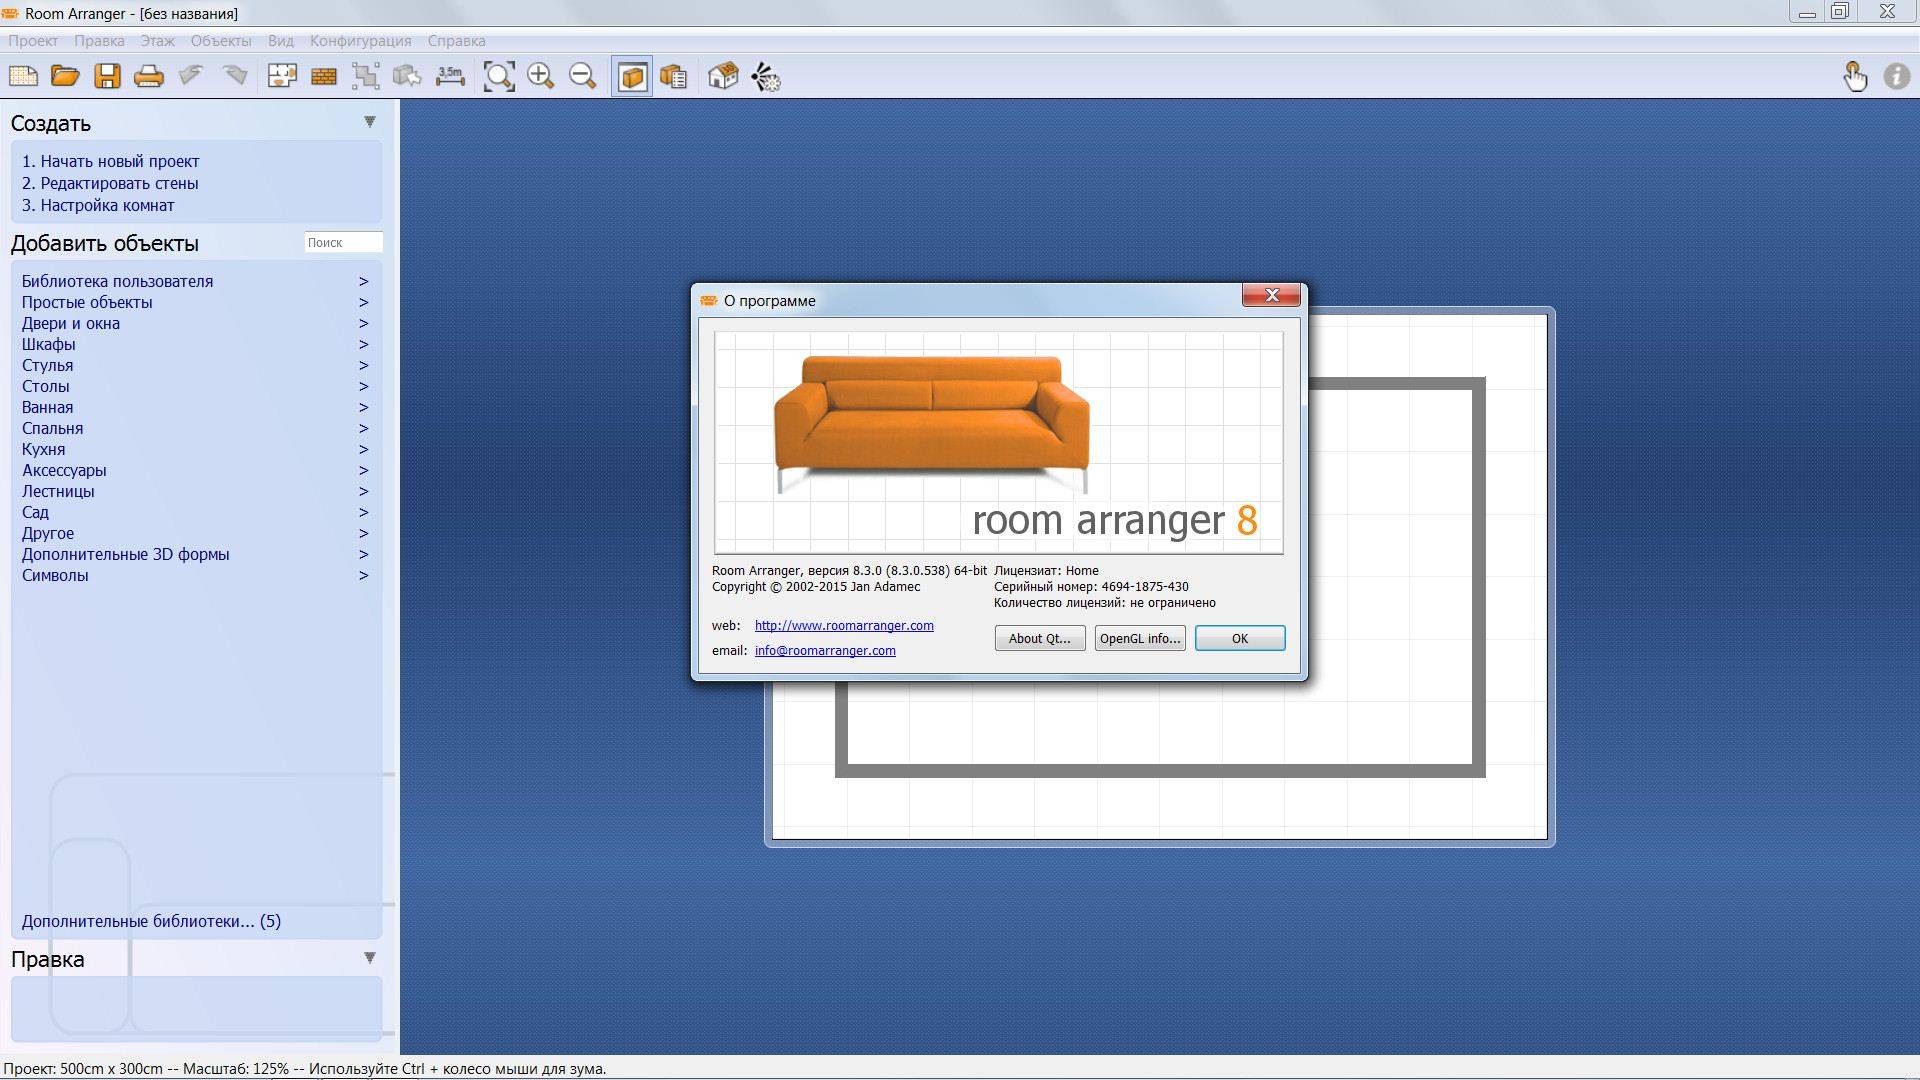Click the gray room wall on floor plan
This screenshot has width=1920, height=1080.
click(x=1160, y=770)
